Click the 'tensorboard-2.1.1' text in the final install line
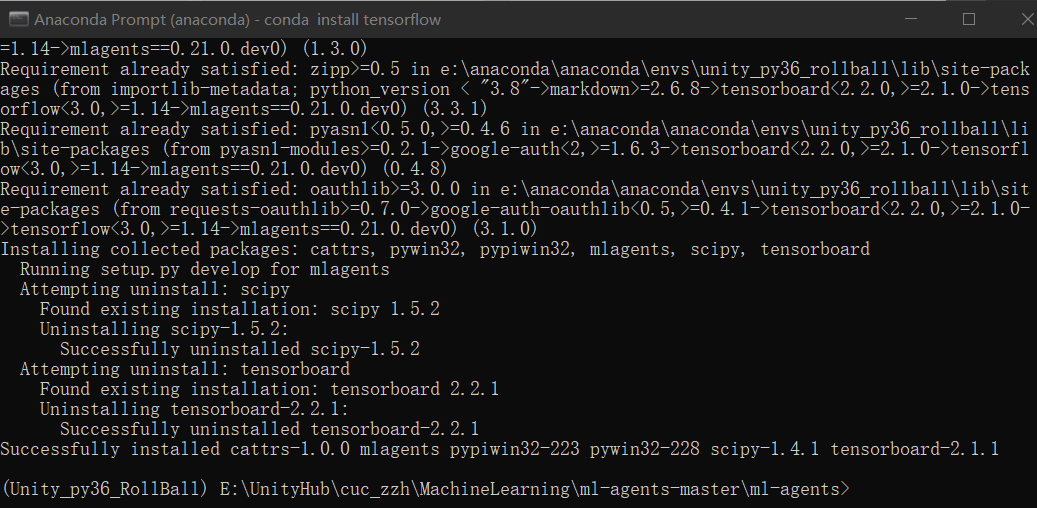 pos(914,449)
